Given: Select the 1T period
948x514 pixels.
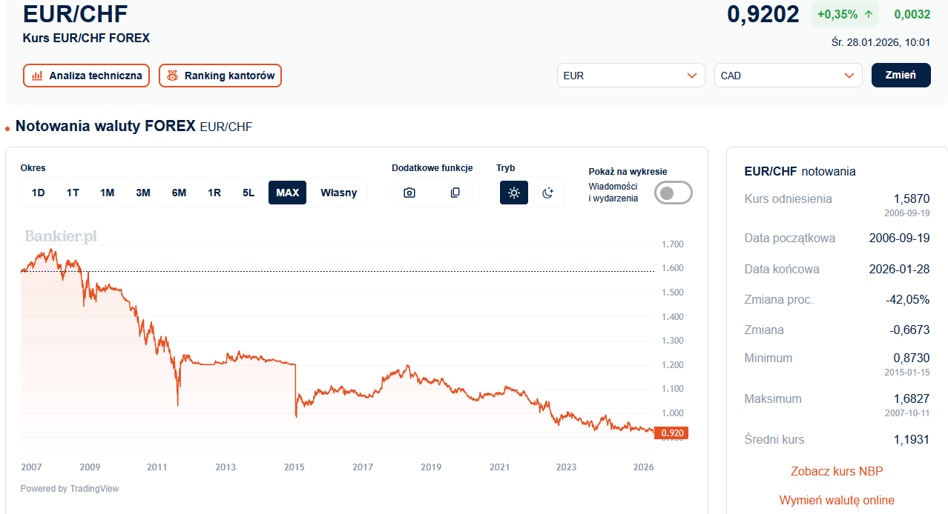Looking at the screenshot, I should pos(73,193).
